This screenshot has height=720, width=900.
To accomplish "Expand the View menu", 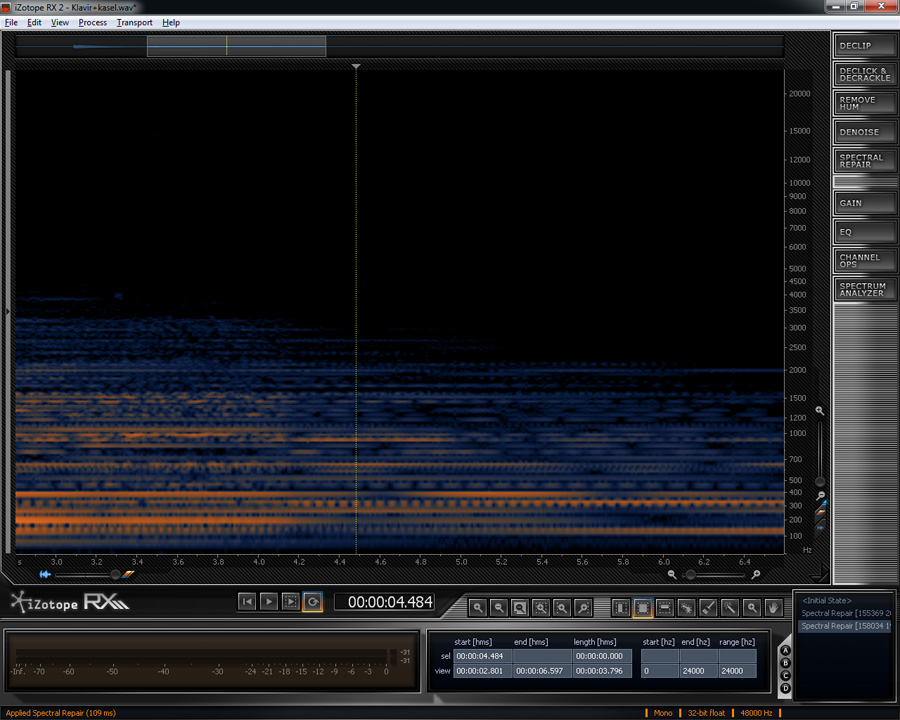I will 60,22.
